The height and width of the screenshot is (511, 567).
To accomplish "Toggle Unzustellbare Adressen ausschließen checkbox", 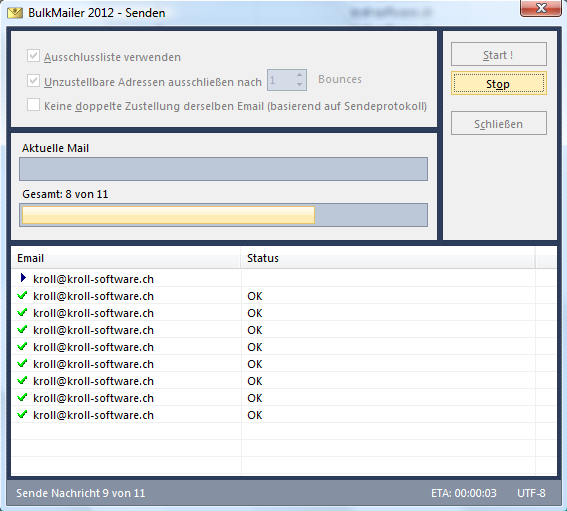I will click(33, 81).
